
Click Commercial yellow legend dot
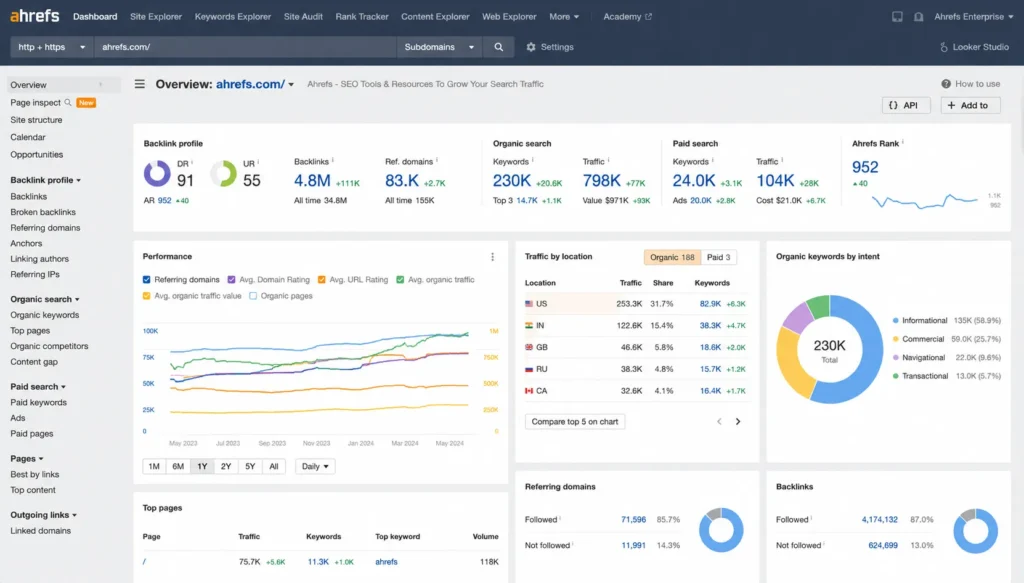click(x=895, y=339)
